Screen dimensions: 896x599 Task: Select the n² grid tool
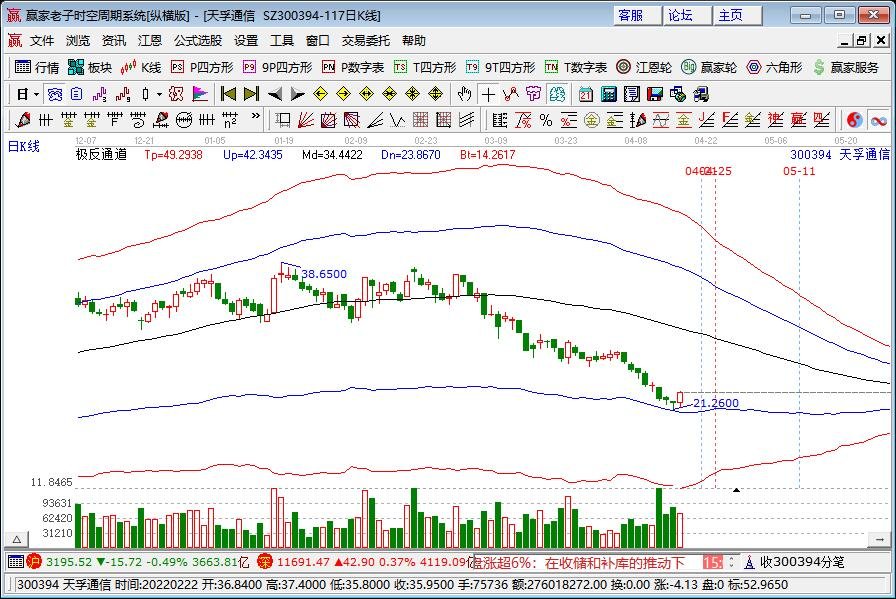click(x=230, y=120)
